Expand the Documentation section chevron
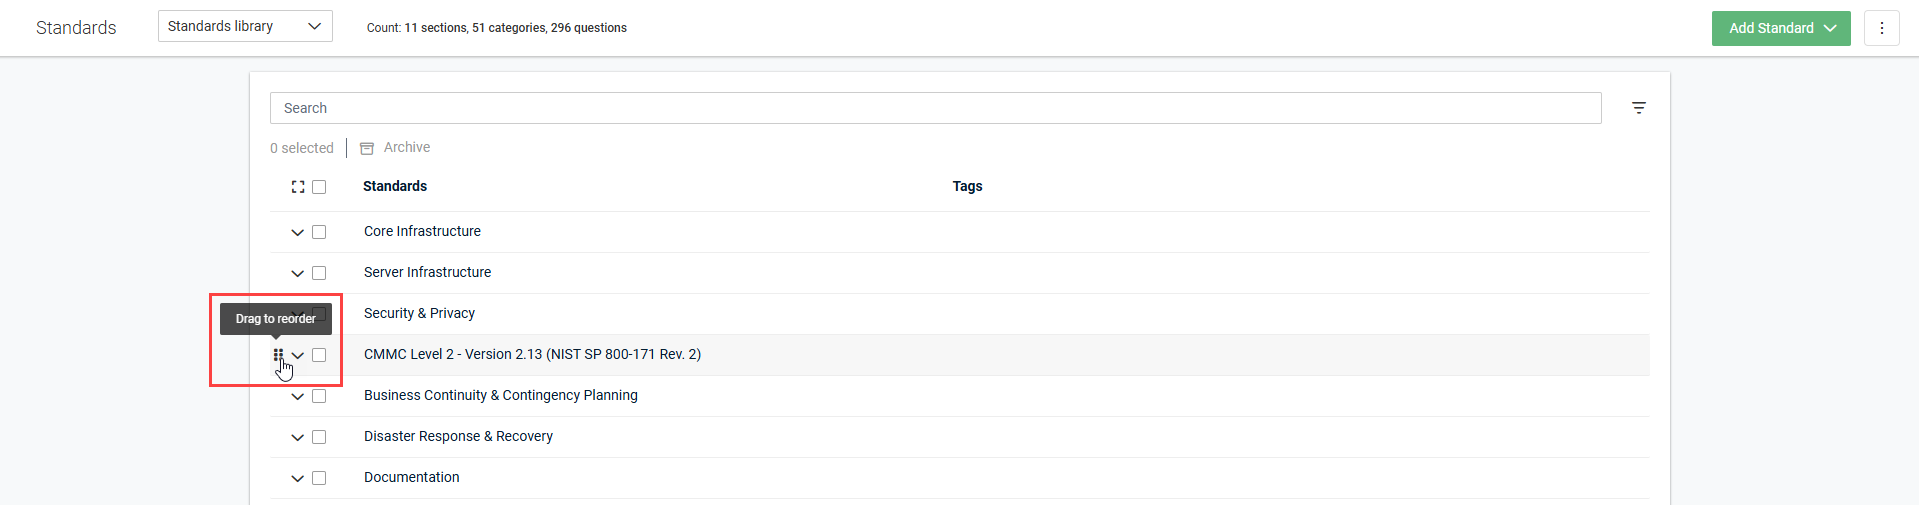This screenshot has width=1919, height=505. [297, 478]
